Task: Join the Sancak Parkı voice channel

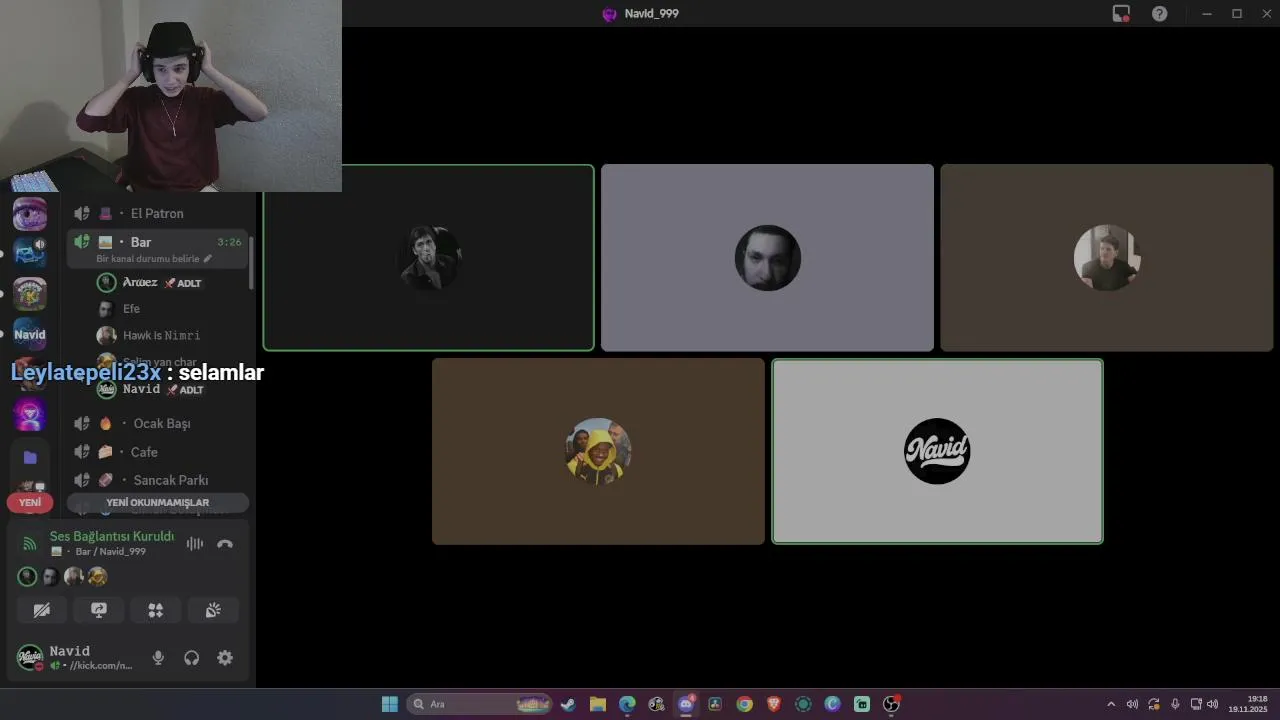Action: [158, 480]
